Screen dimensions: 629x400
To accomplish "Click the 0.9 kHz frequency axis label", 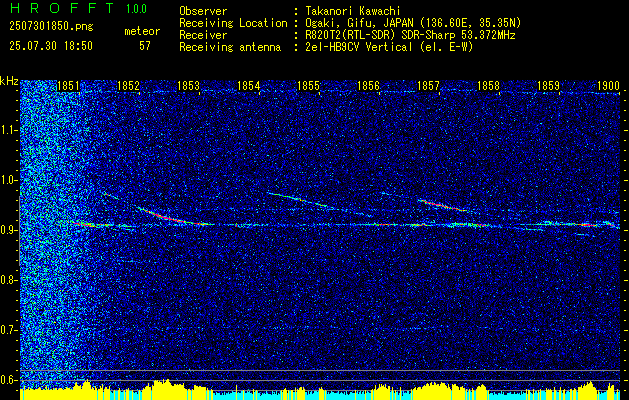I will pos(9,230).
